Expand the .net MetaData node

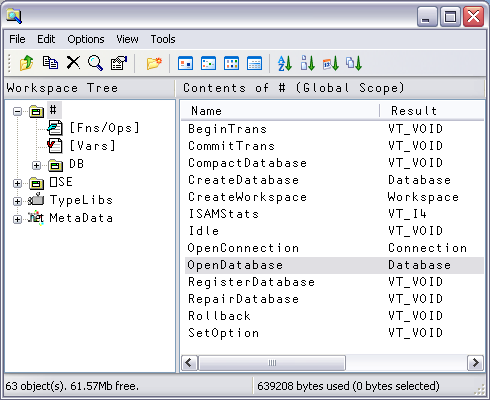tap(17, 219)
